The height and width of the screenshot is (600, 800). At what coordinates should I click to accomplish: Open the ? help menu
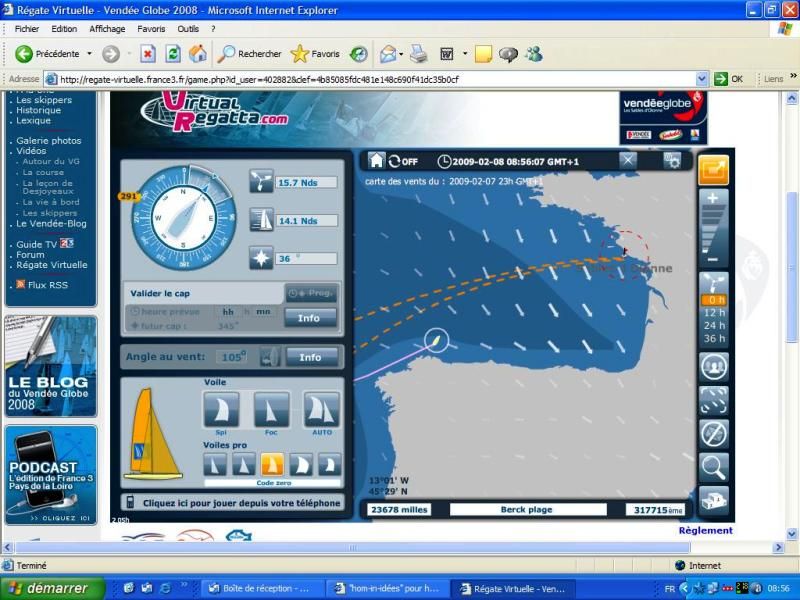213,29
